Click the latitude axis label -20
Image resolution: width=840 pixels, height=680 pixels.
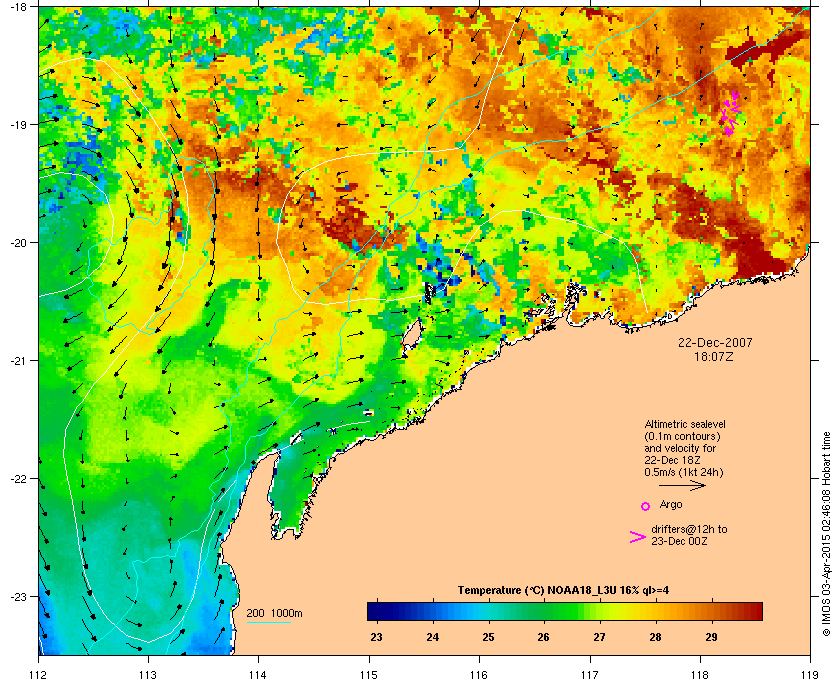(18, 242)
